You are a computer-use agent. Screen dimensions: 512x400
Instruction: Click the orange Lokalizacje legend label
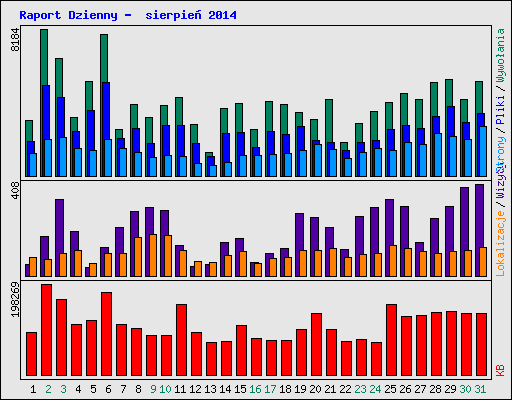tap(500, 244)
